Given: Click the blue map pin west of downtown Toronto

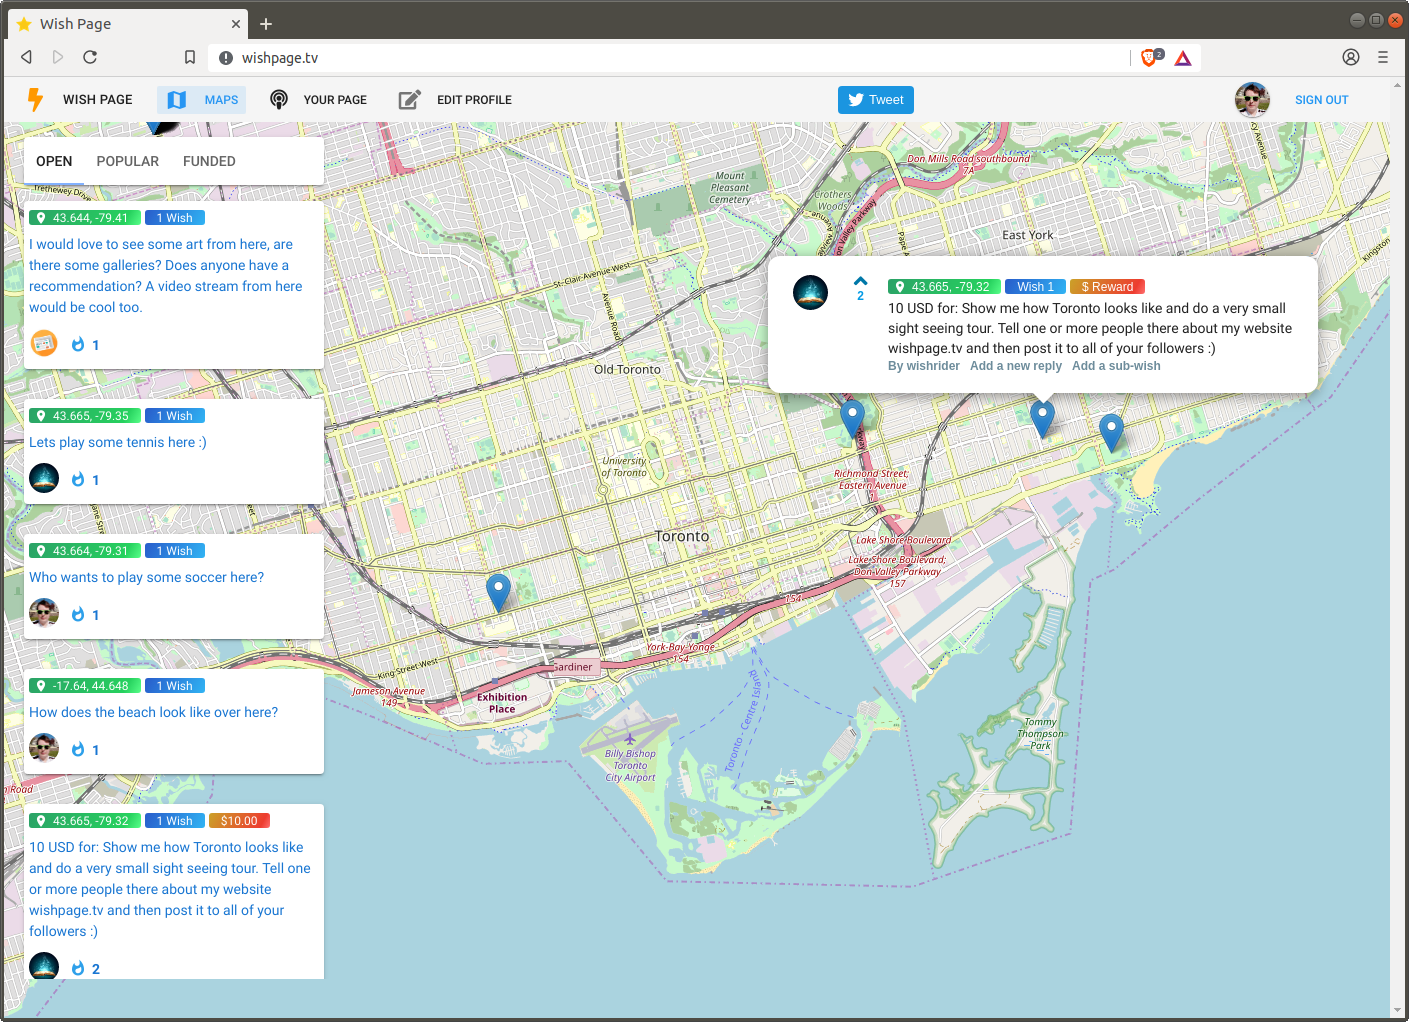Looking at the screenshot, I should click(498, 590).
